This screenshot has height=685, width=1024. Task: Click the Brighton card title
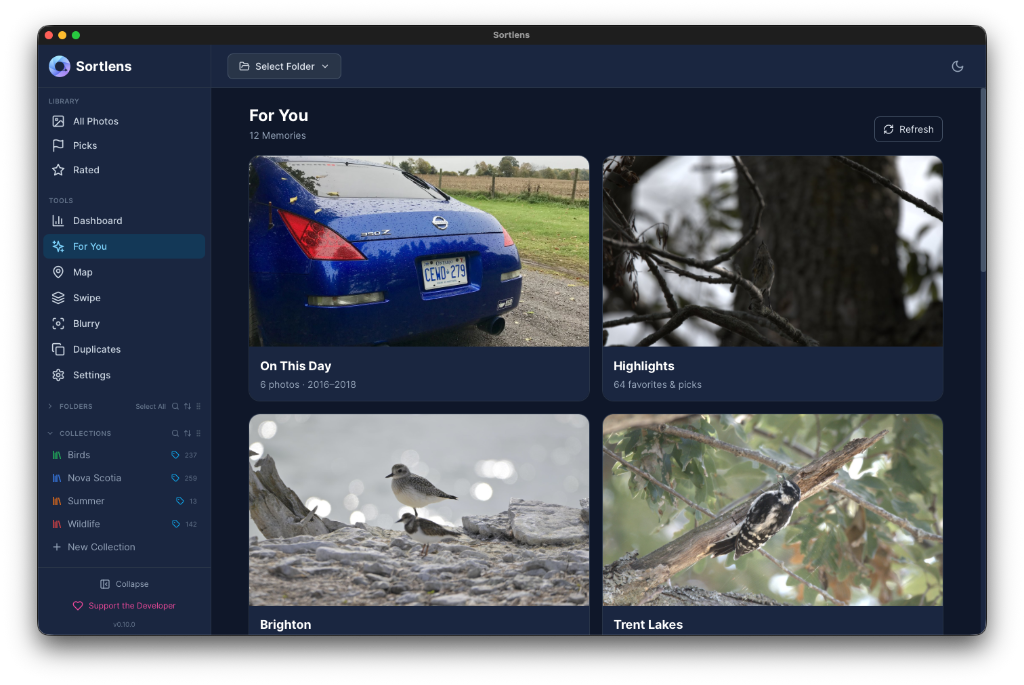tap(285, 625)
